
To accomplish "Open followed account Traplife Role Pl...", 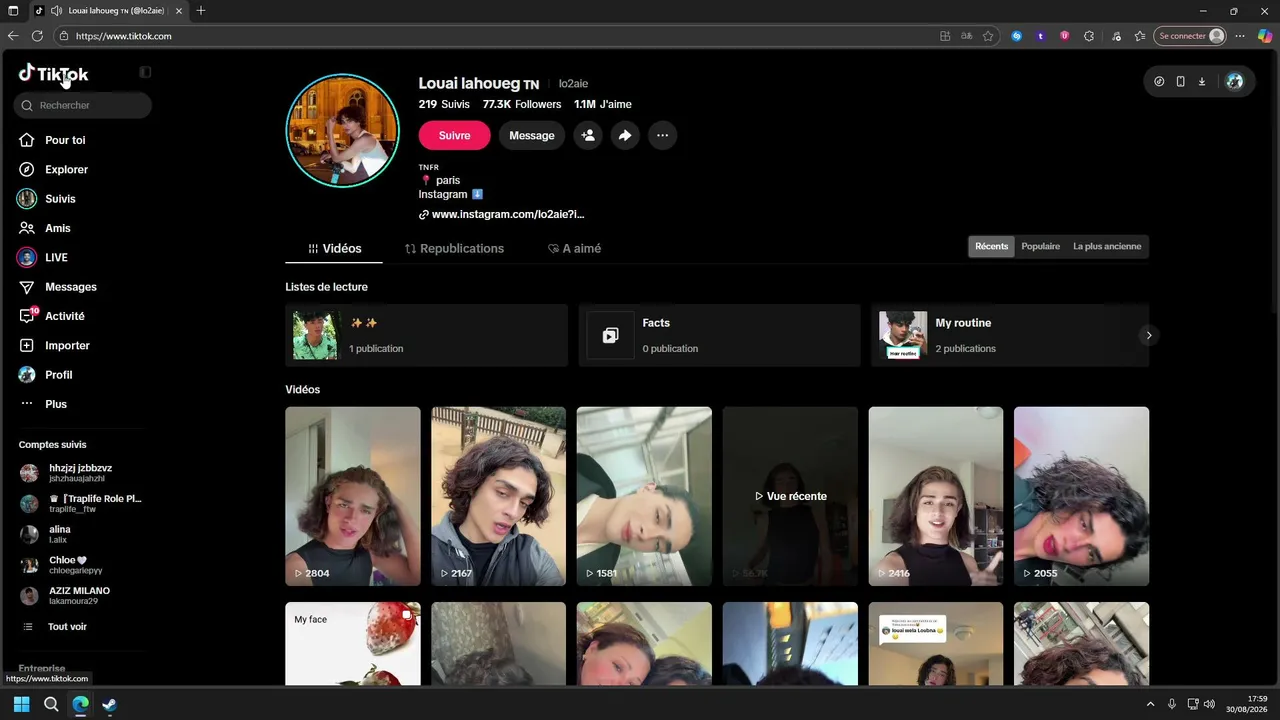I will [x=83, y=504].
